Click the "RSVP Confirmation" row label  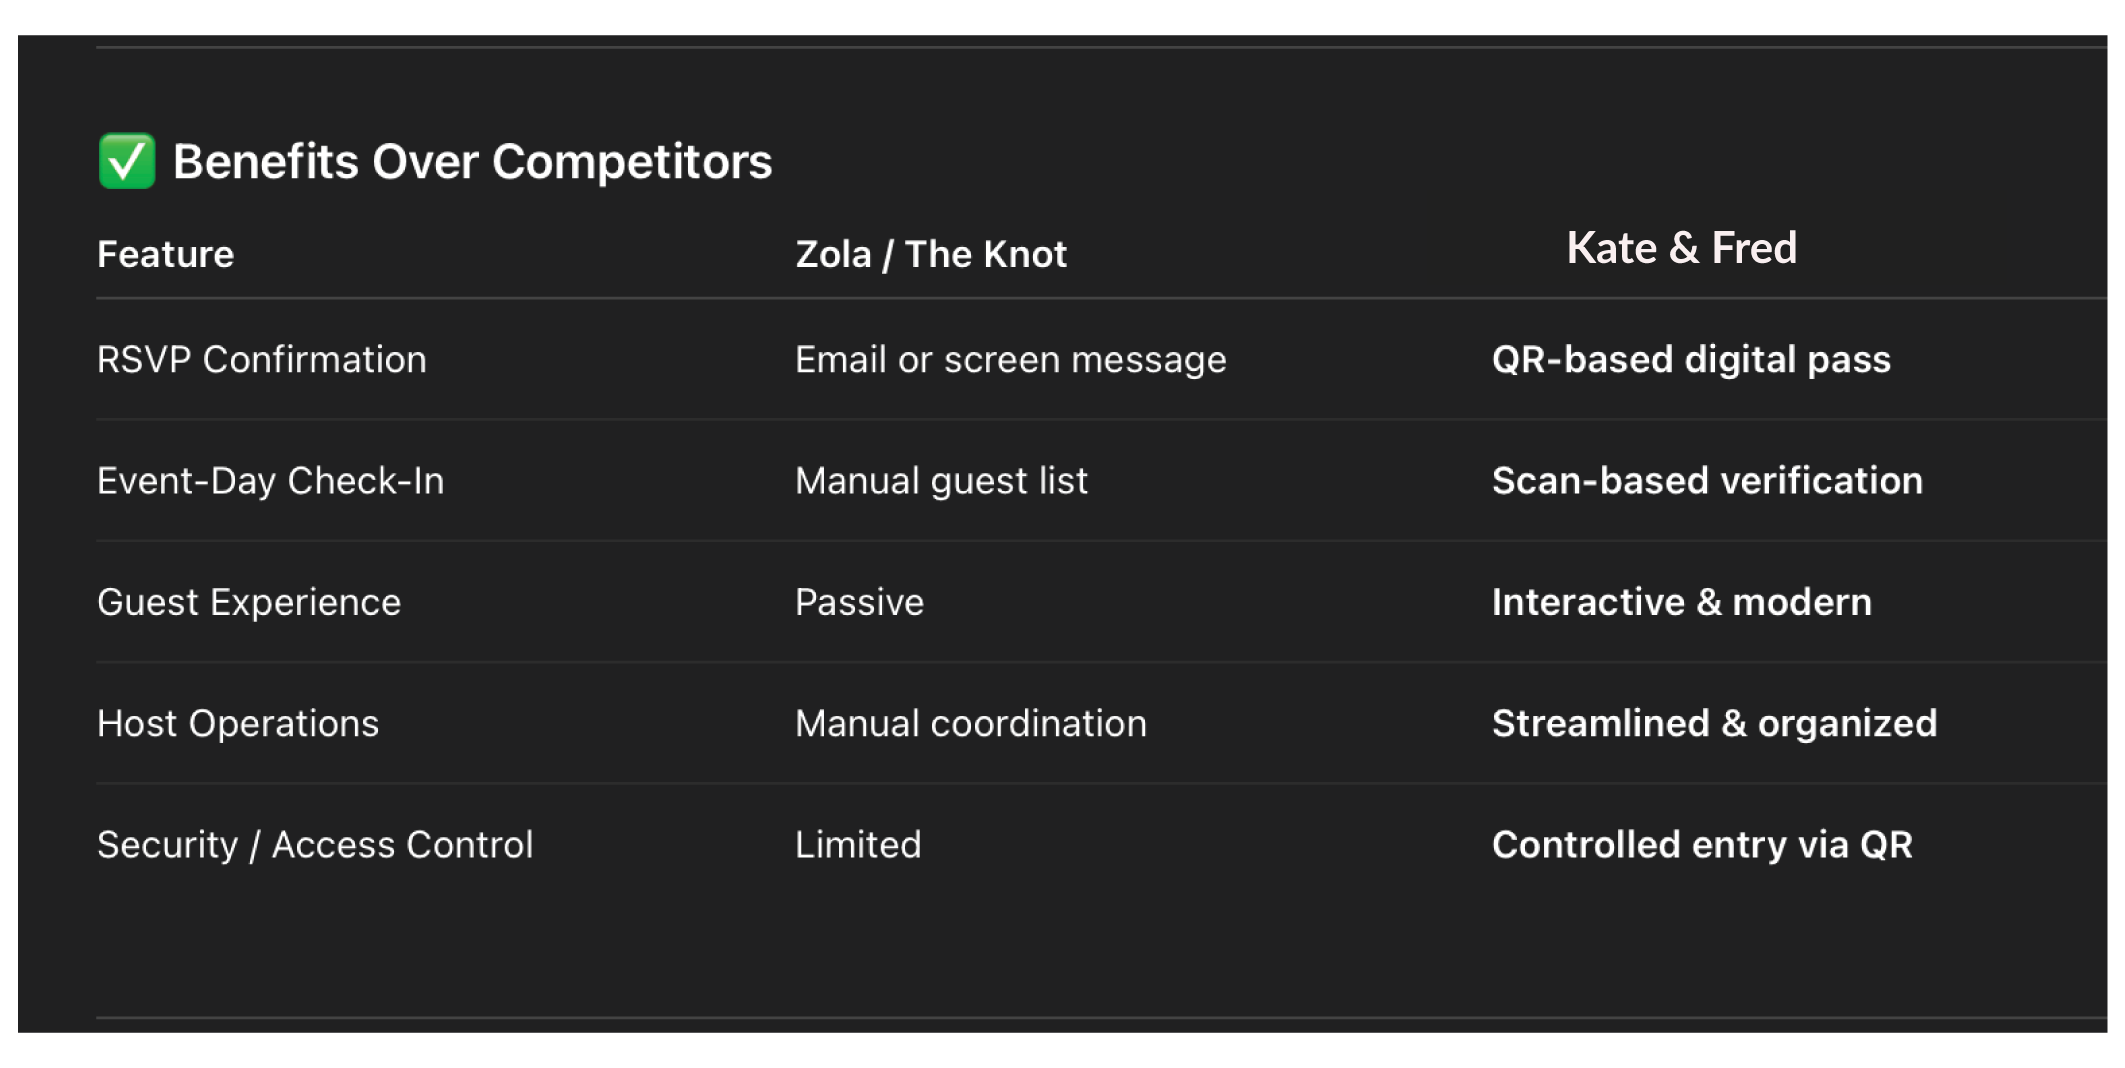[x=262, y=360]
